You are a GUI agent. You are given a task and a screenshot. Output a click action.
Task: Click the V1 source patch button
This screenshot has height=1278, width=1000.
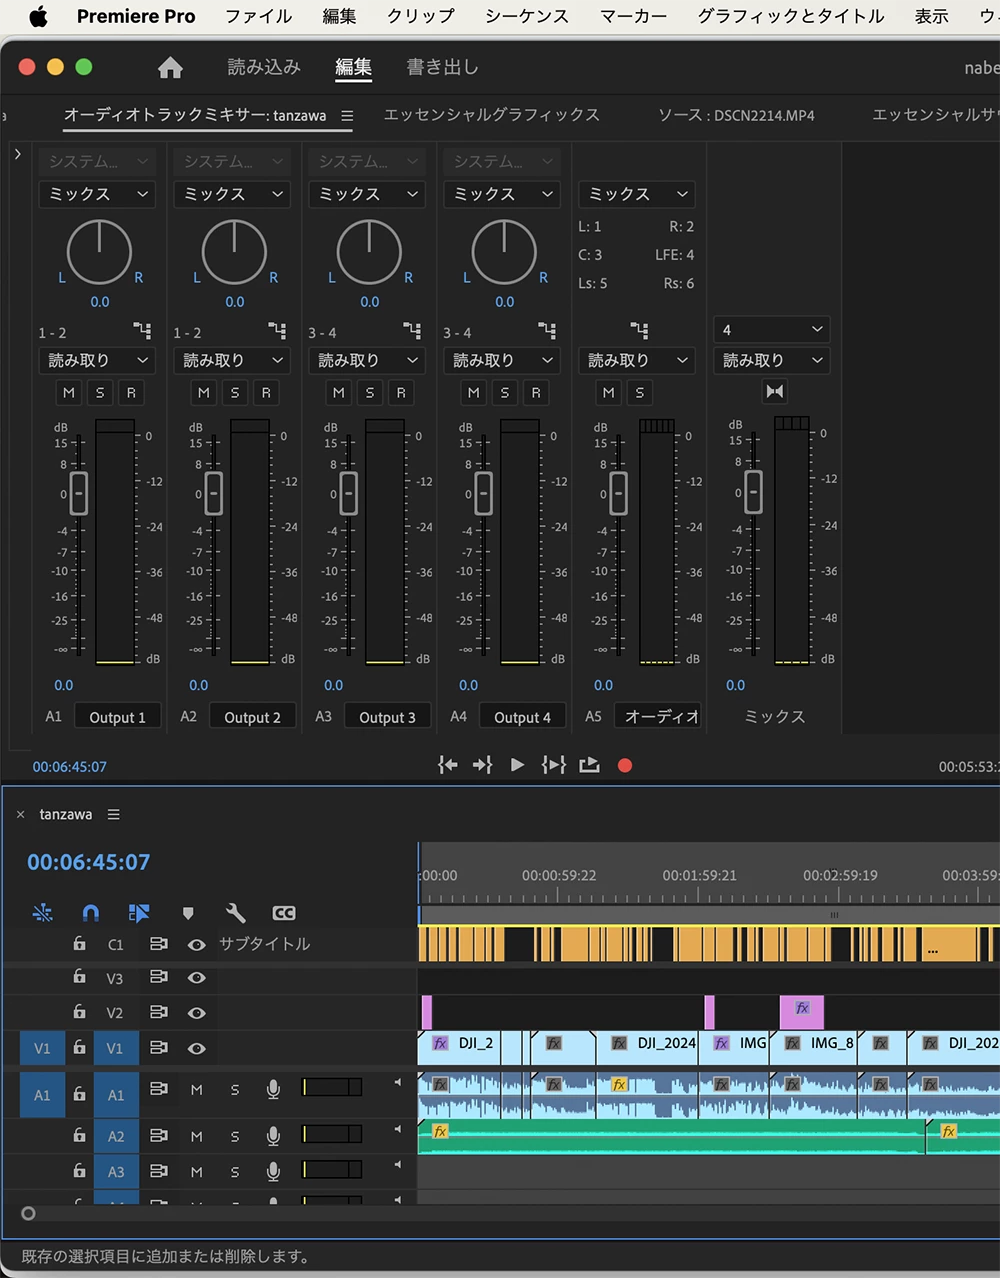click(42, 1048)
